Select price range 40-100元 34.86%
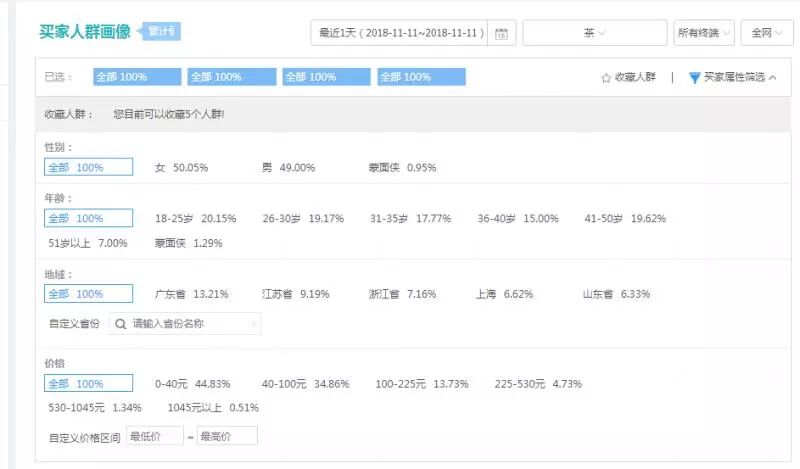Screen dimensions: 800x469 (x=306, y=384)
